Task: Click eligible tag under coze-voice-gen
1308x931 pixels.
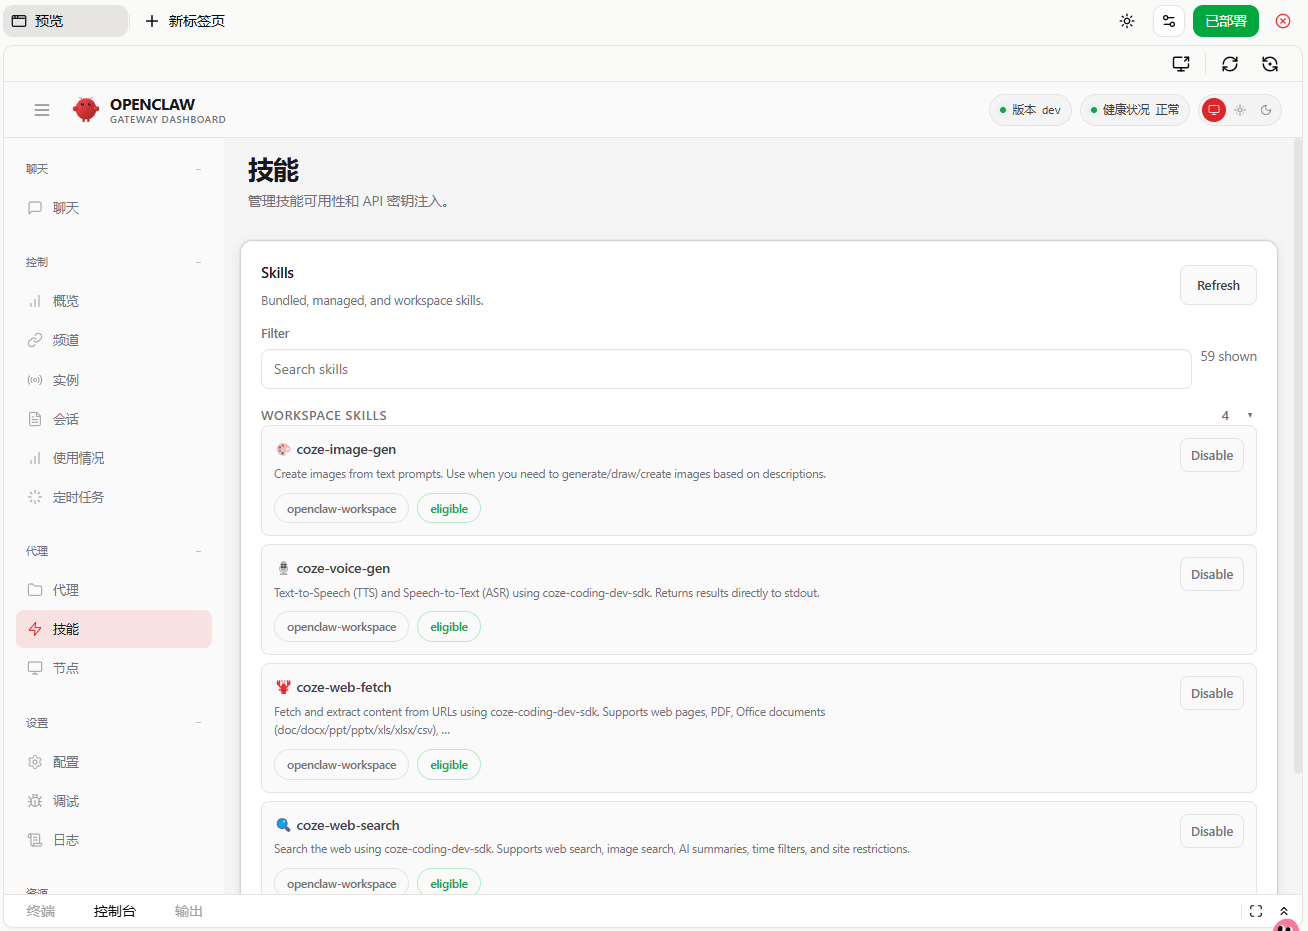Action: (x=449, y=627)
